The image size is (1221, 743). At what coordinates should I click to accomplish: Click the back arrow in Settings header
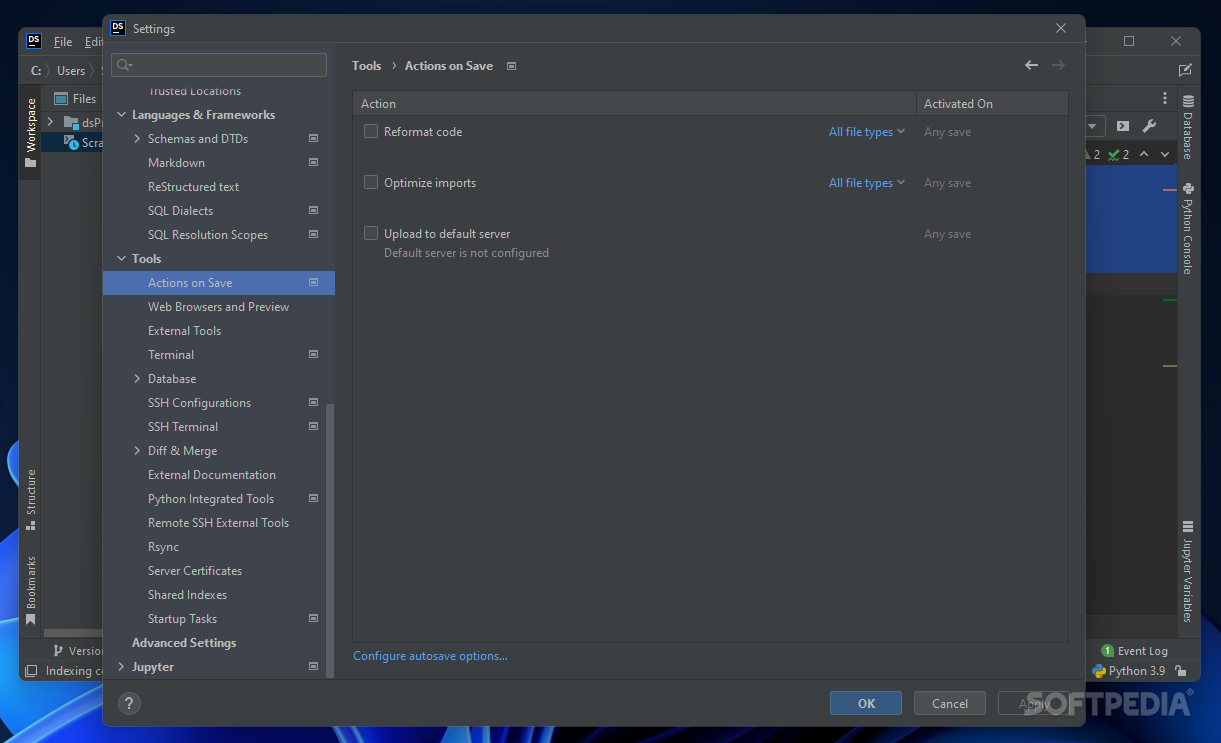point(1031,65)
